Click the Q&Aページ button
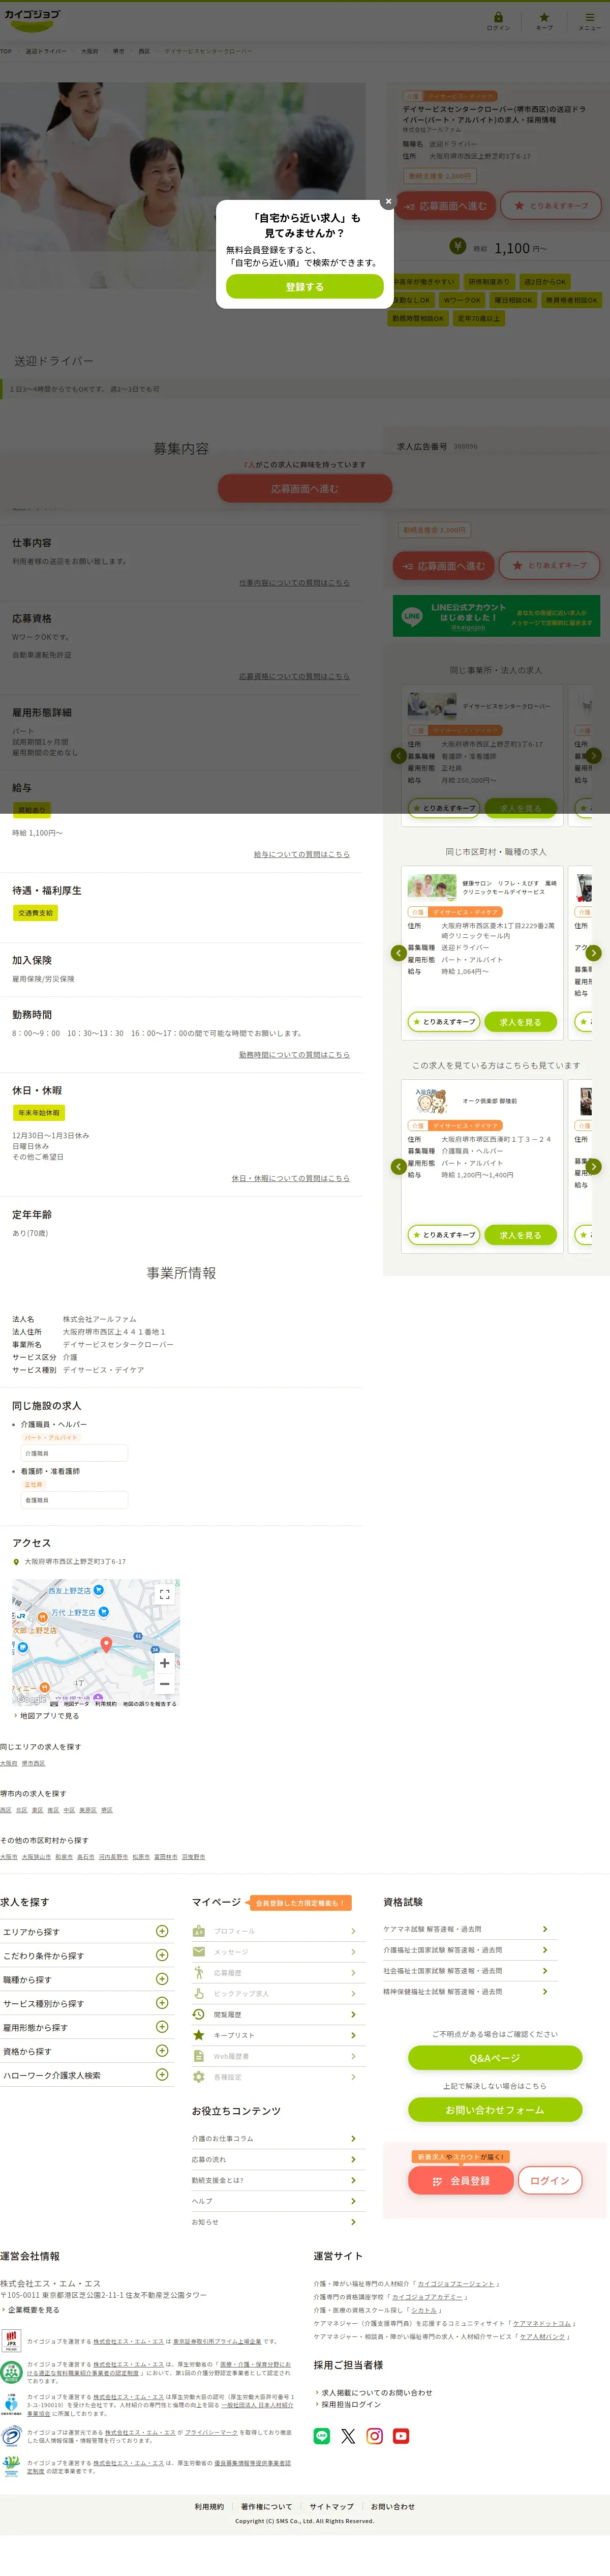This screenshot has width=610, height=2576. [x=495, y=2057]
